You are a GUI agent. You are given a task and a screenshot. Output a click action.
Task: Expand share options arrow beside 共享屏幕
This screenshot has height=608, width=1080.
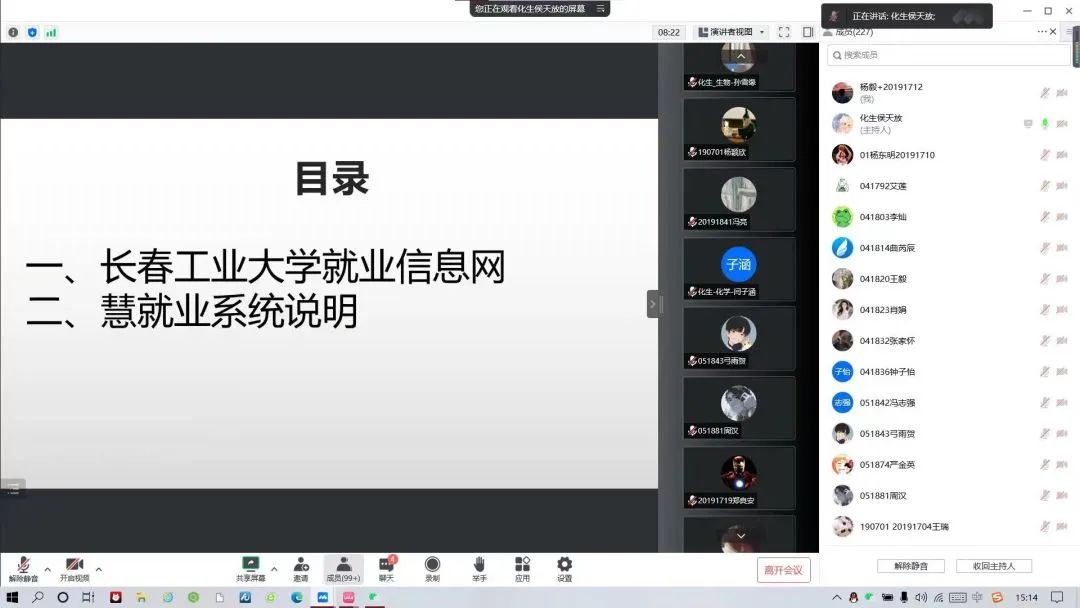coord(274,570)
